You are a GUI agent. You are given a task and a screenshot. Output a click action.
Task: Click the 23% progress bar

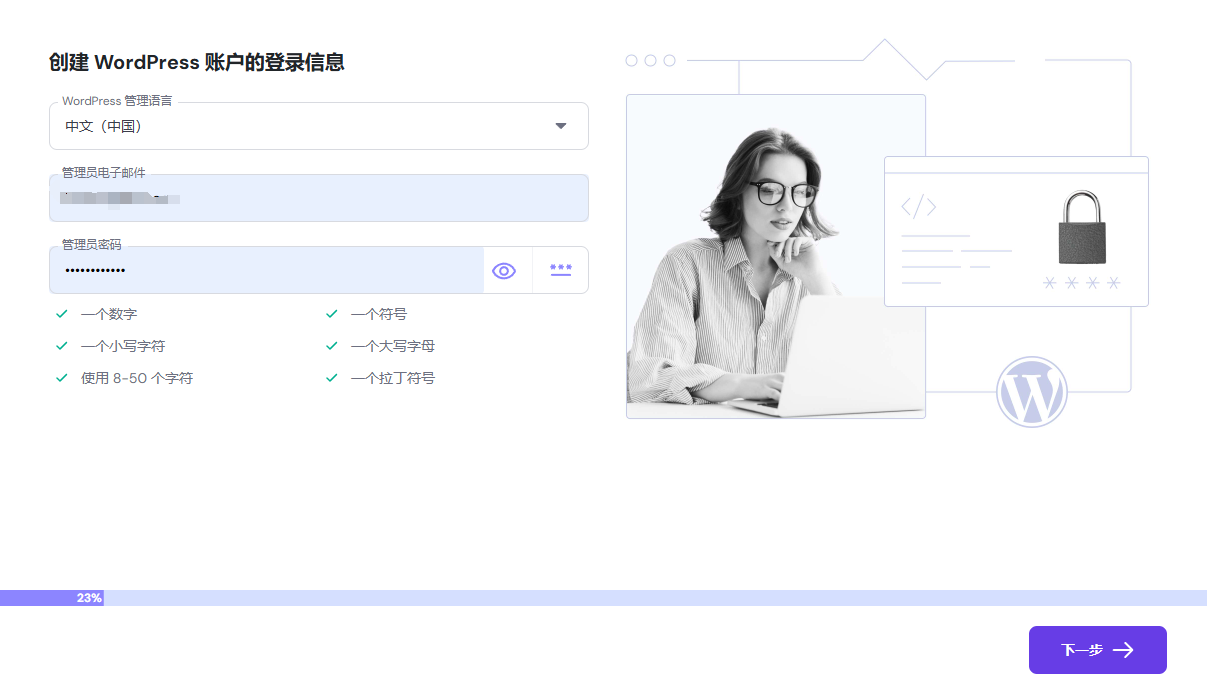point(603,598)
